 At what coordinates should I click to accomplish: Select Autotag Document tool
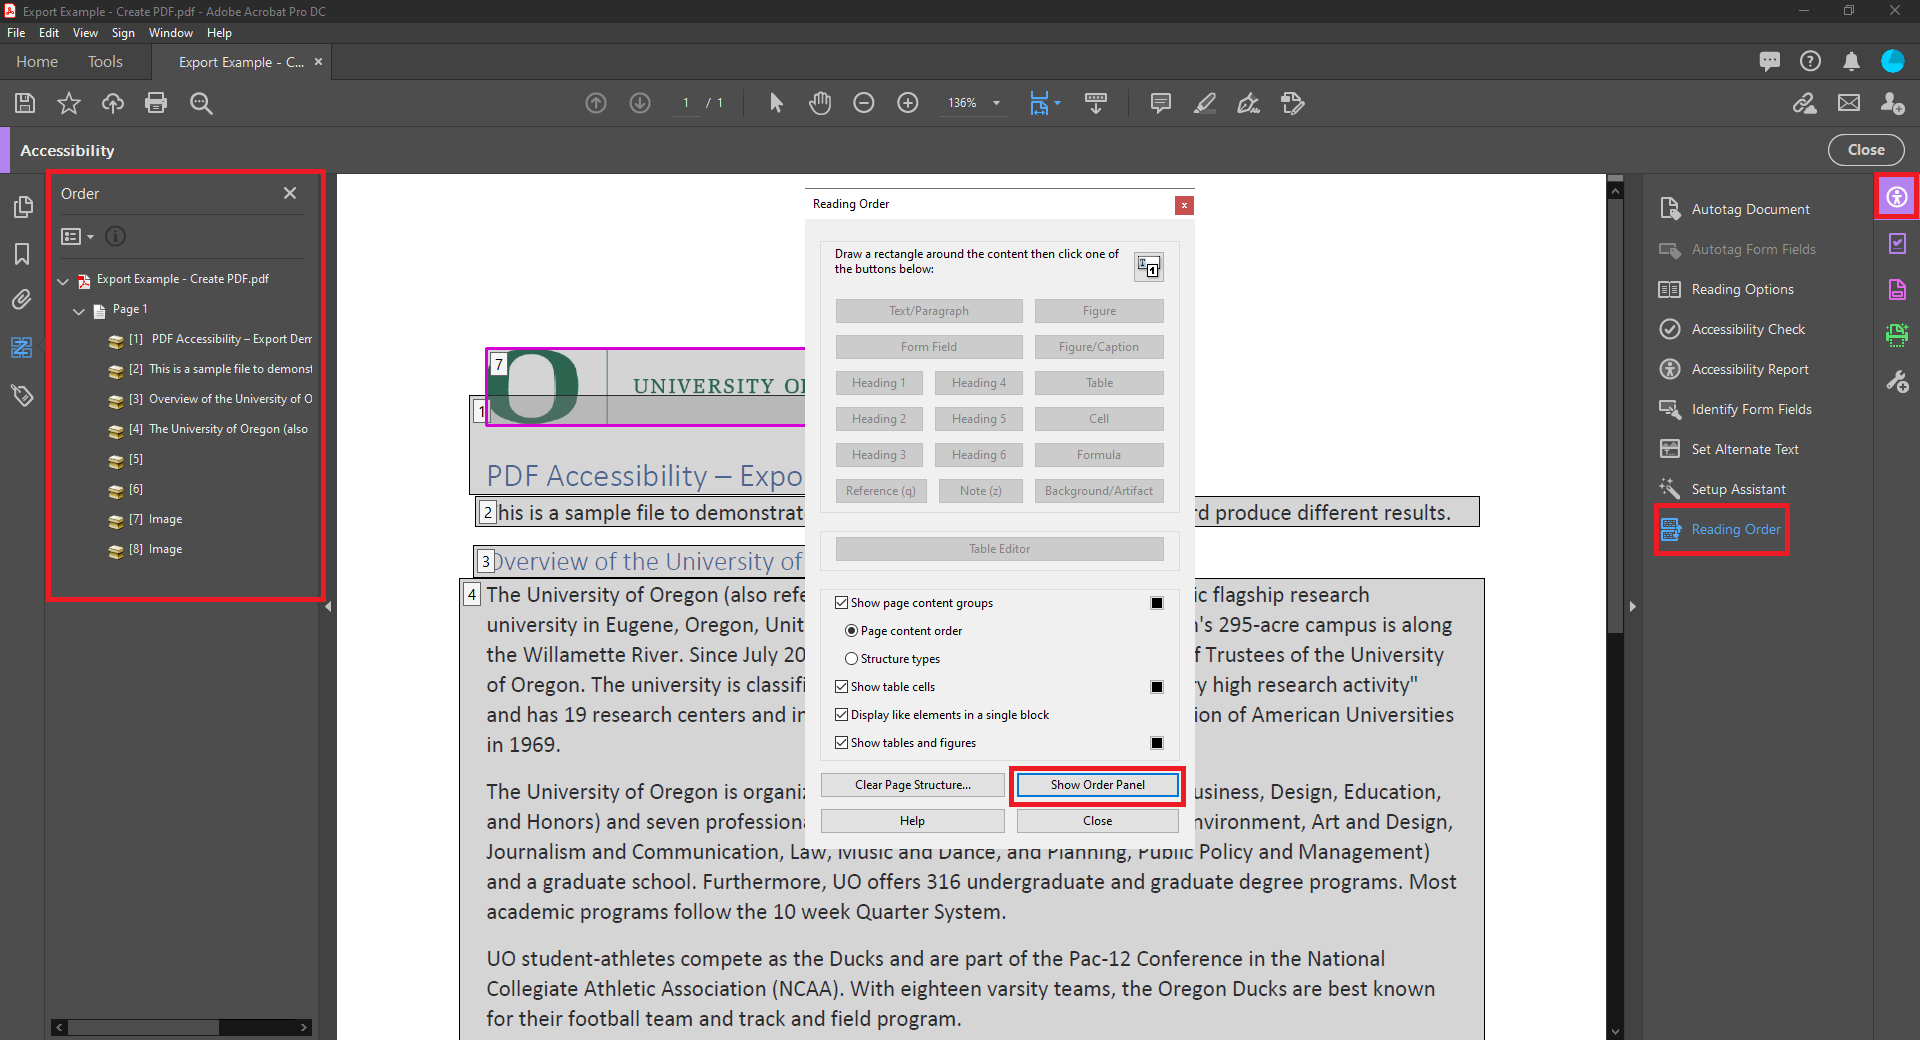(1750, 209)
